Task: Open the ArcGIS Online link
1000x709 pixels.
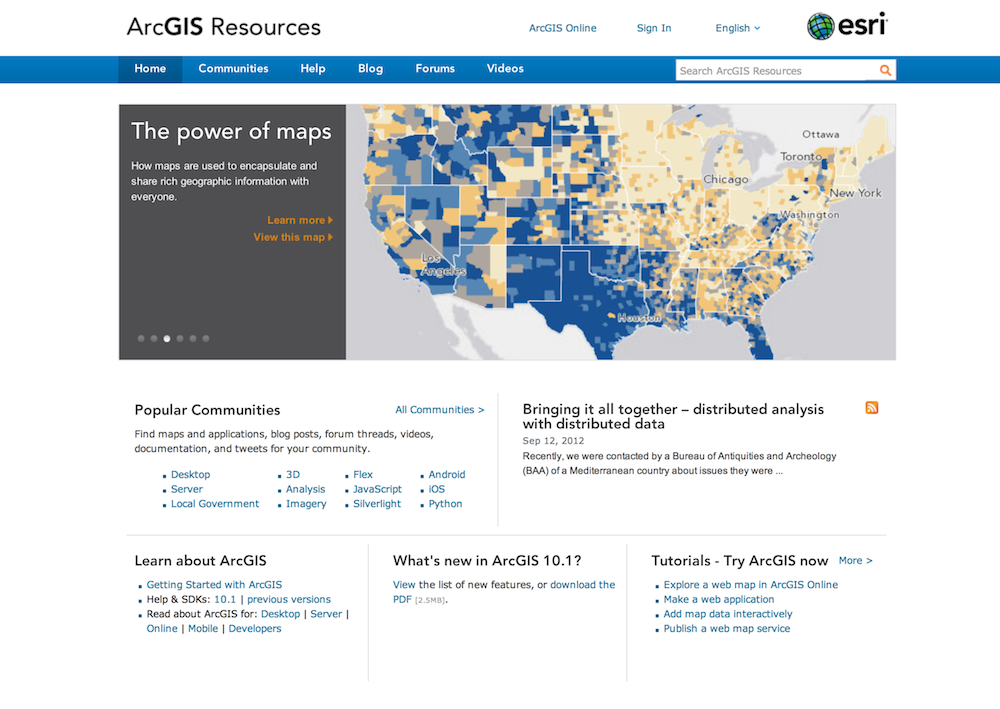Action: 562,28
